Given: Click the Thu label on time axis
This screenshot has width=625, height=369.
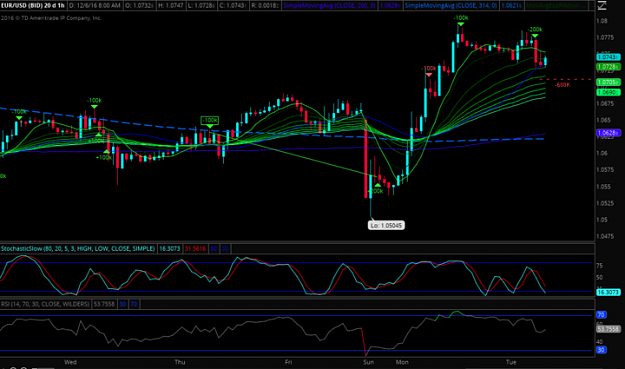Looking at the screenshot, I should [180, 362].
